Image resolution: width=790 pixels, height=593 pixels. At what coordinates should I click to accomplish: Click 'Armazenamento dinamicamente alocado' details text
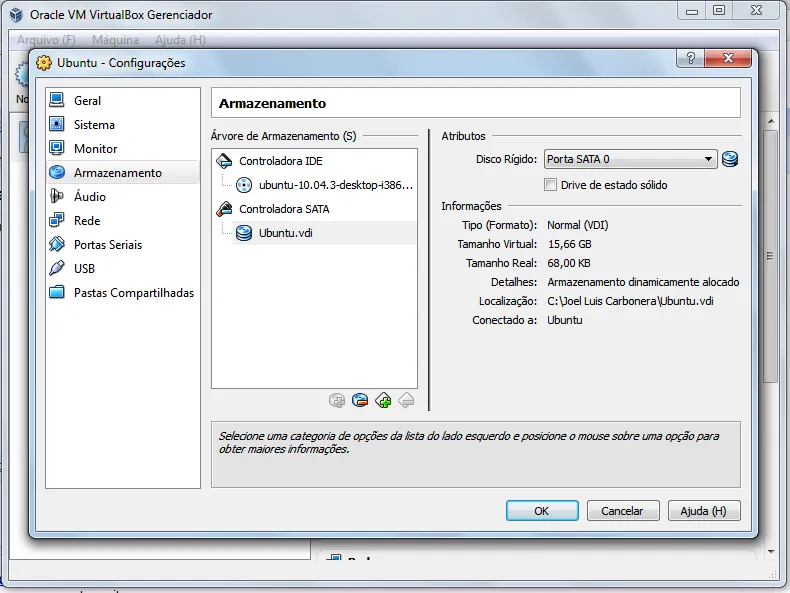coord(643,282)
